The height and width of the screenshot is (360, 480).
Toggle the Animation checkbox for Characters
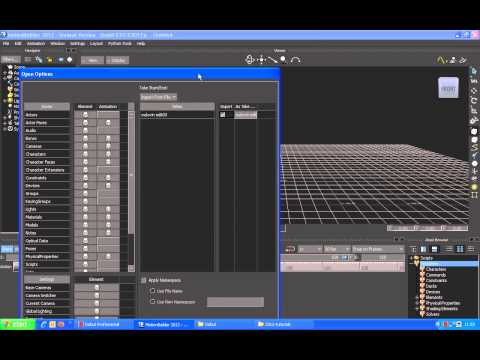[x=108, y=154]
